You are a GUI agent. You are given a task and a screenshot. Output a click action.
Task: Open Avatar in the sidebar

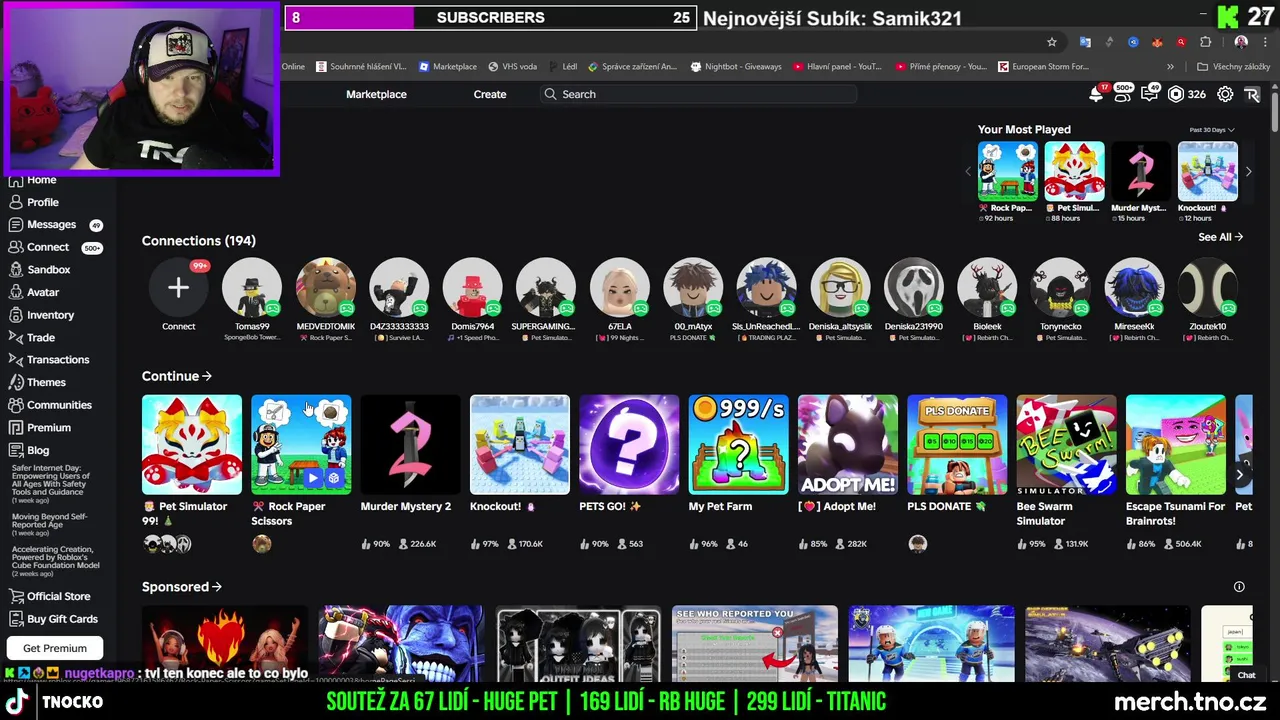[x=43, y=292]
